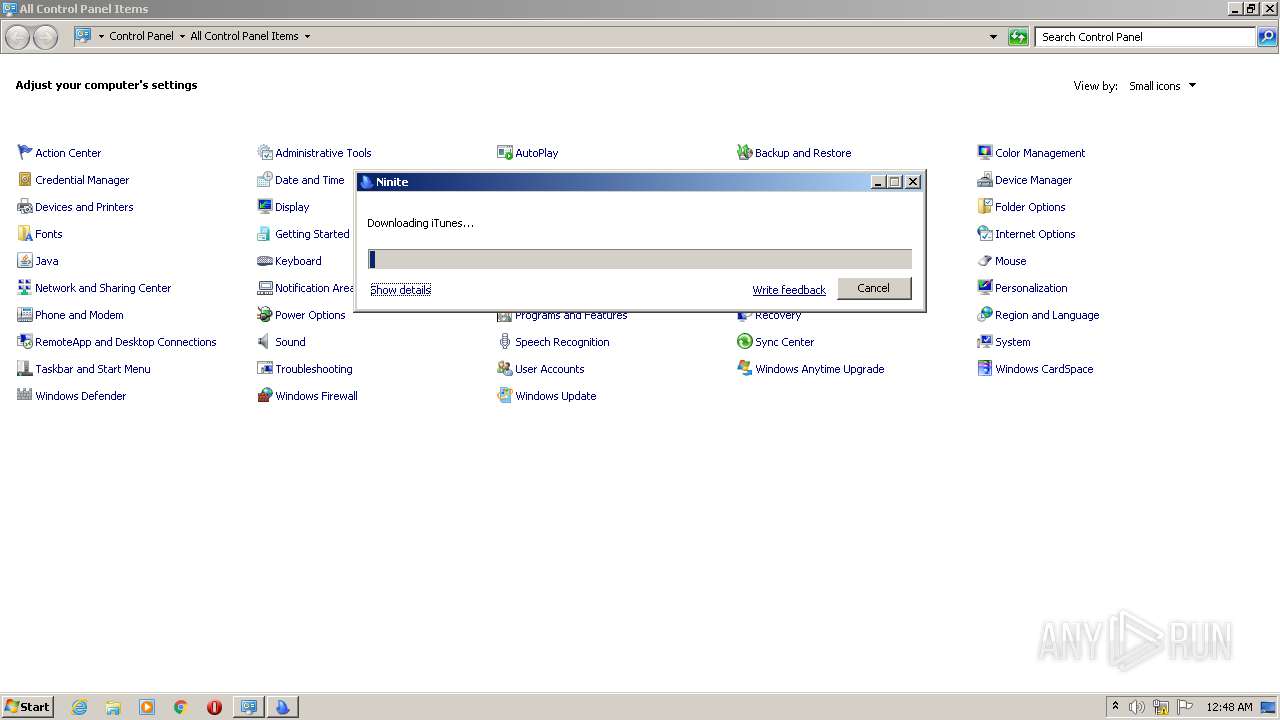1280x720 pixels.
Task: Open the Java control panel icon
Action: point(25,260)
